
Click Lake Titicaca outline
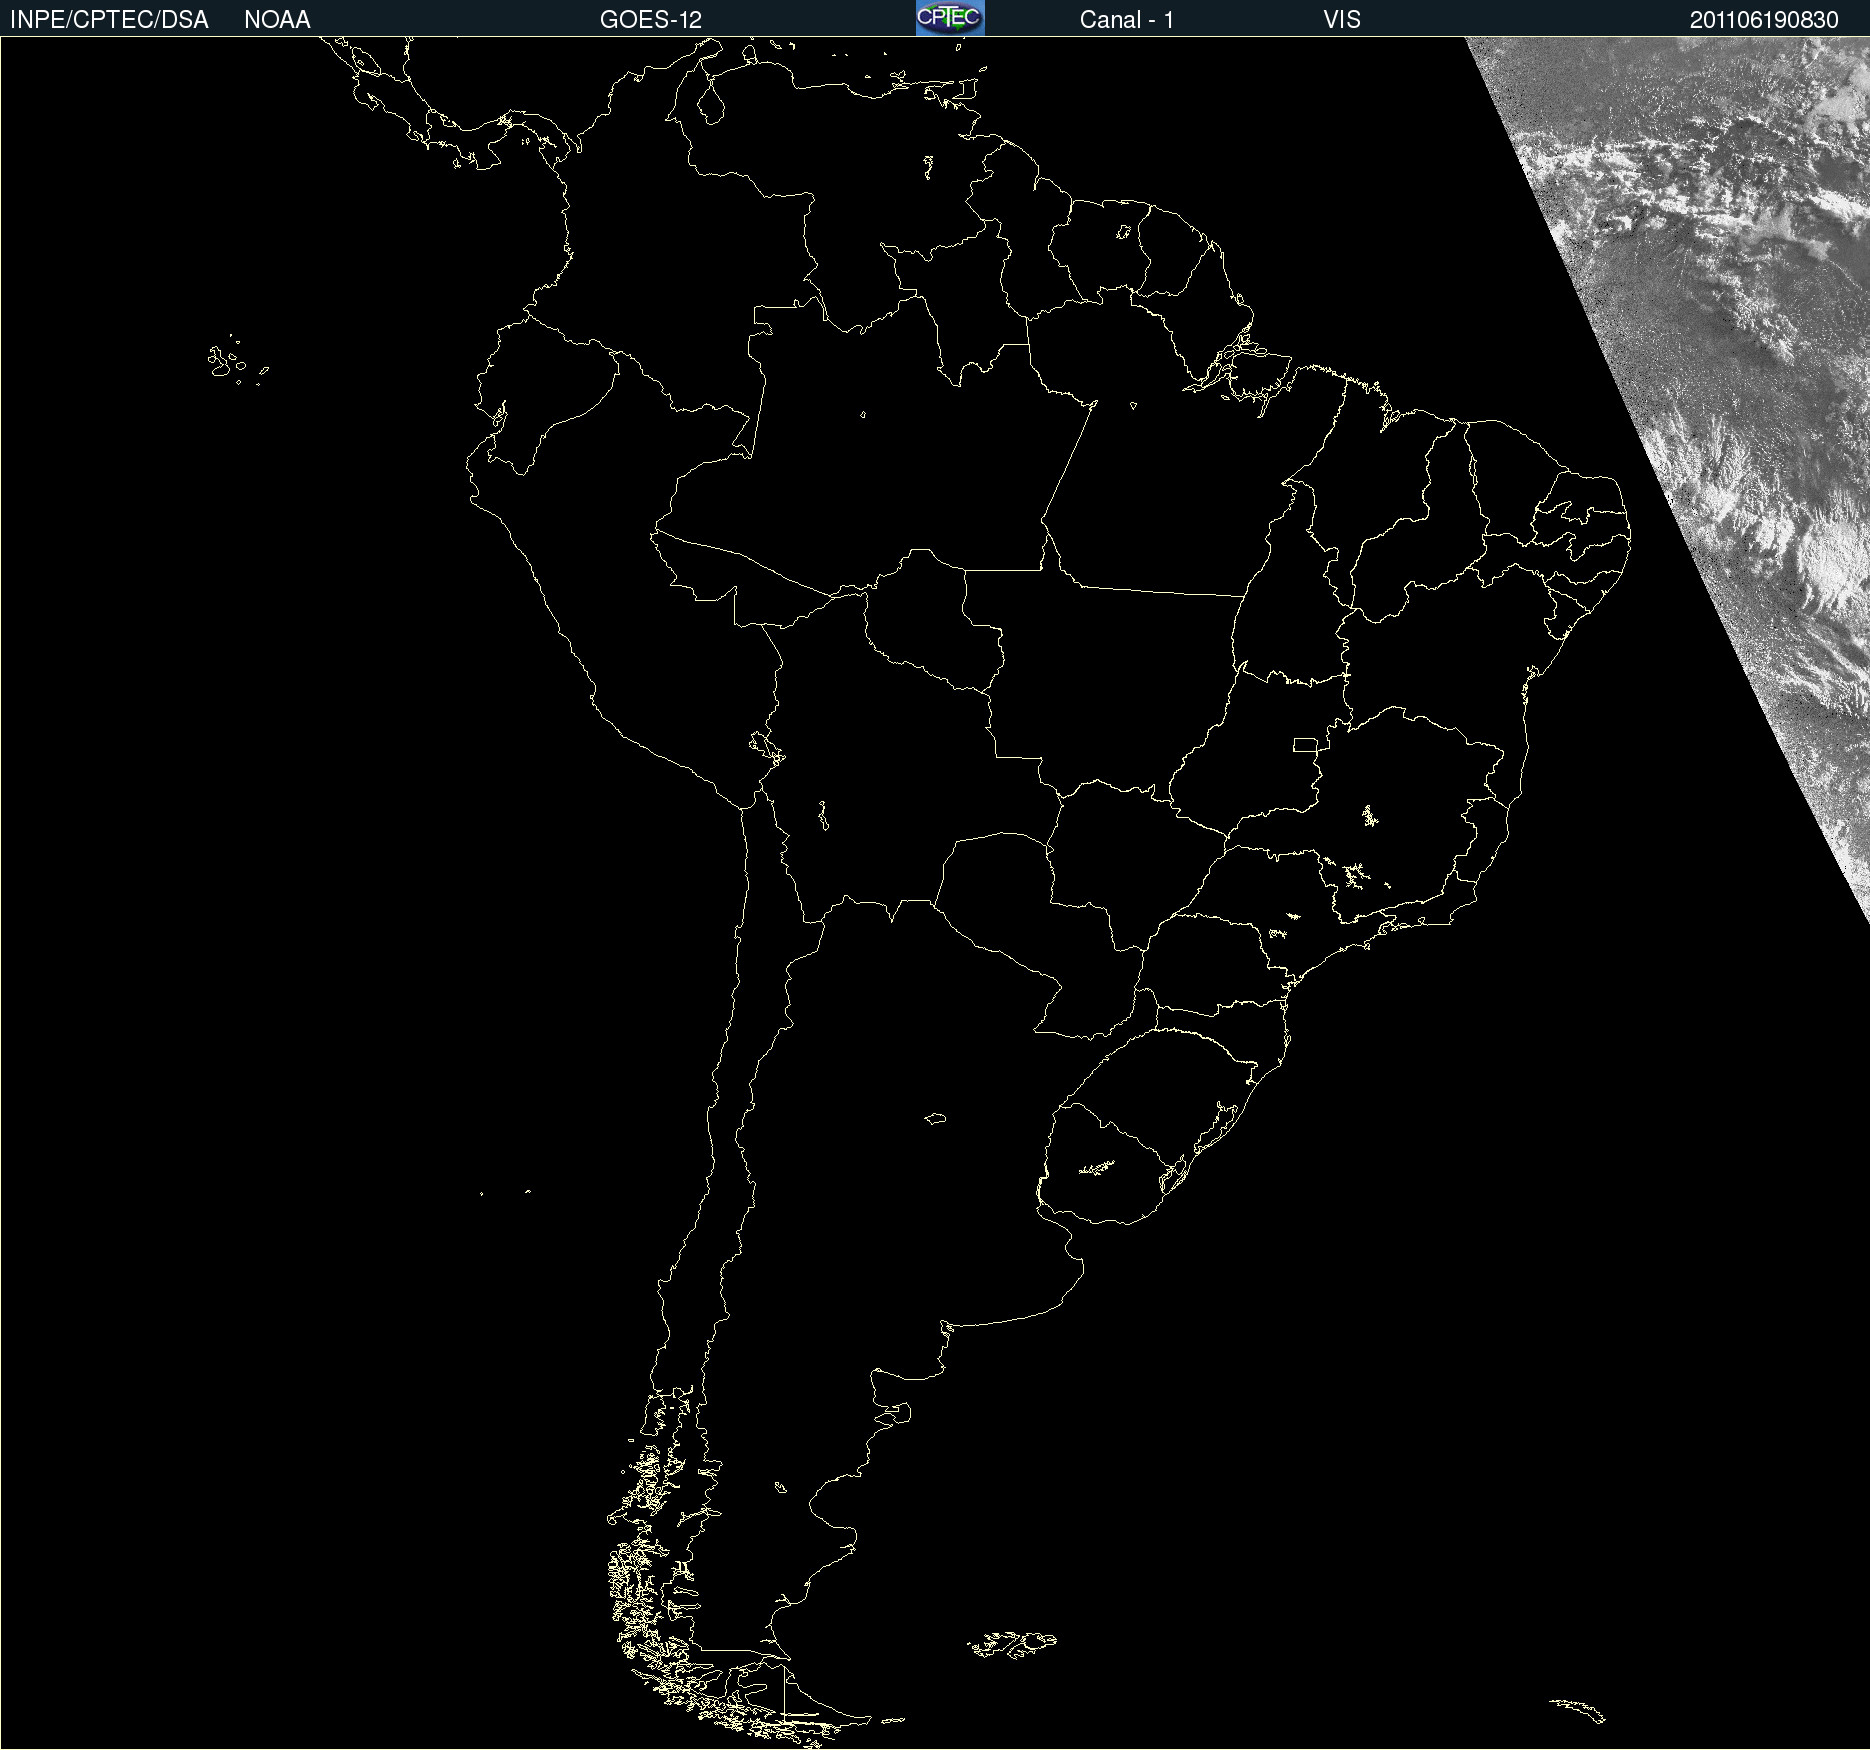pos(766,747)
